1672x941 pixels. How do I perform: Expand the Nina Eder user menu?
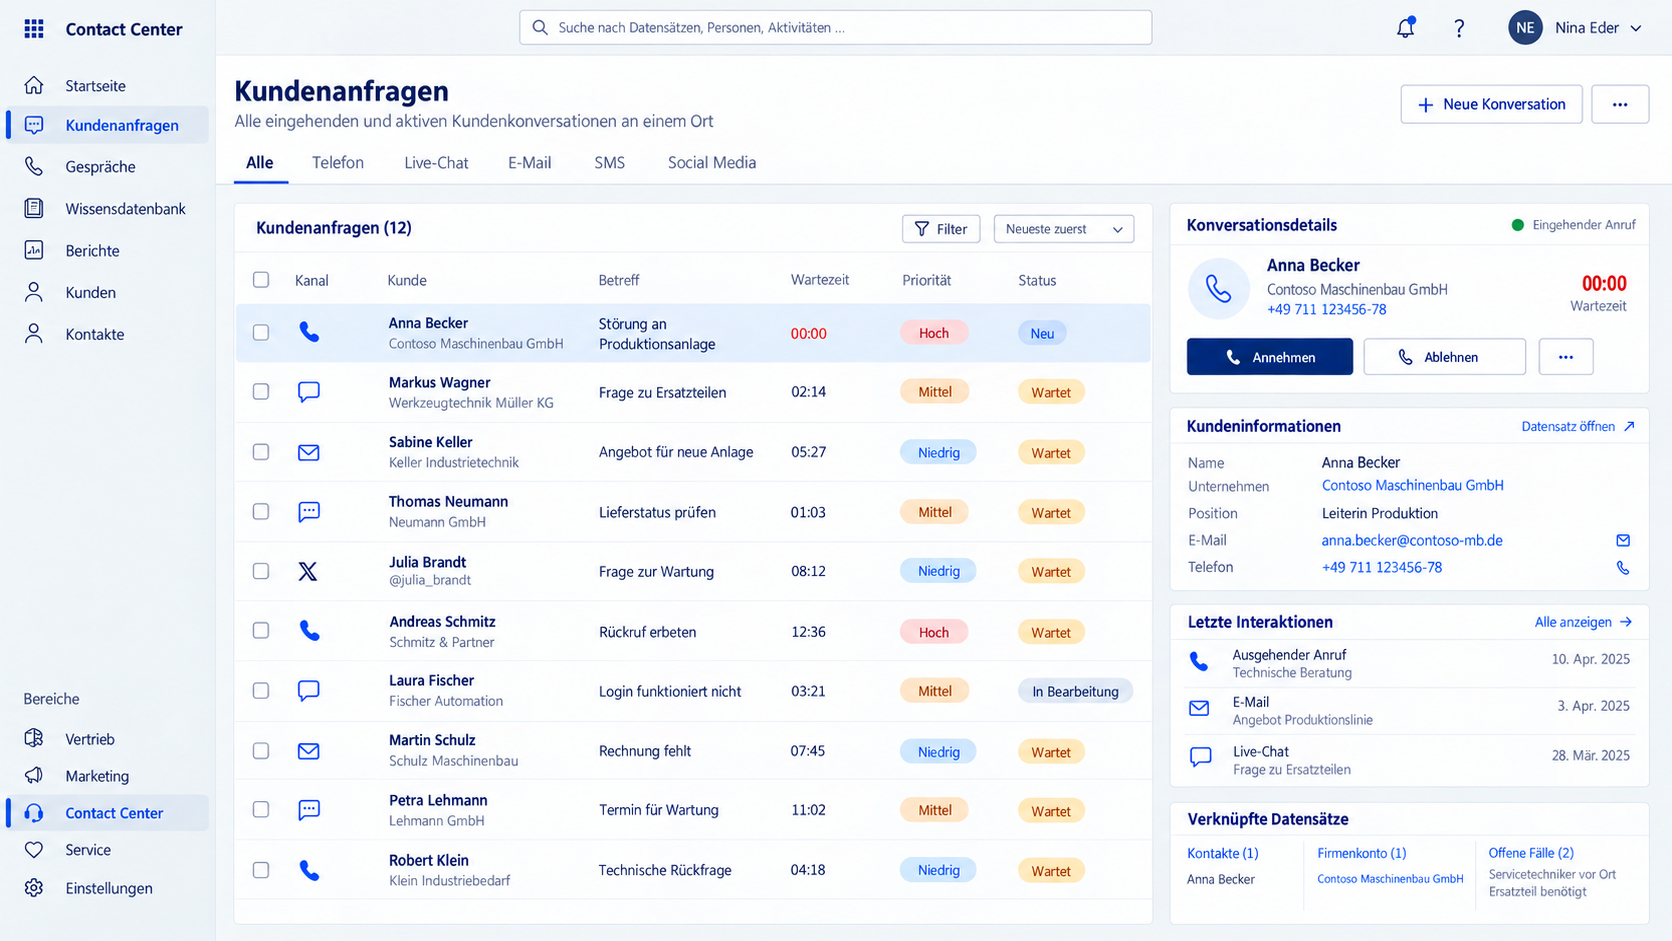pos(1576,28)
